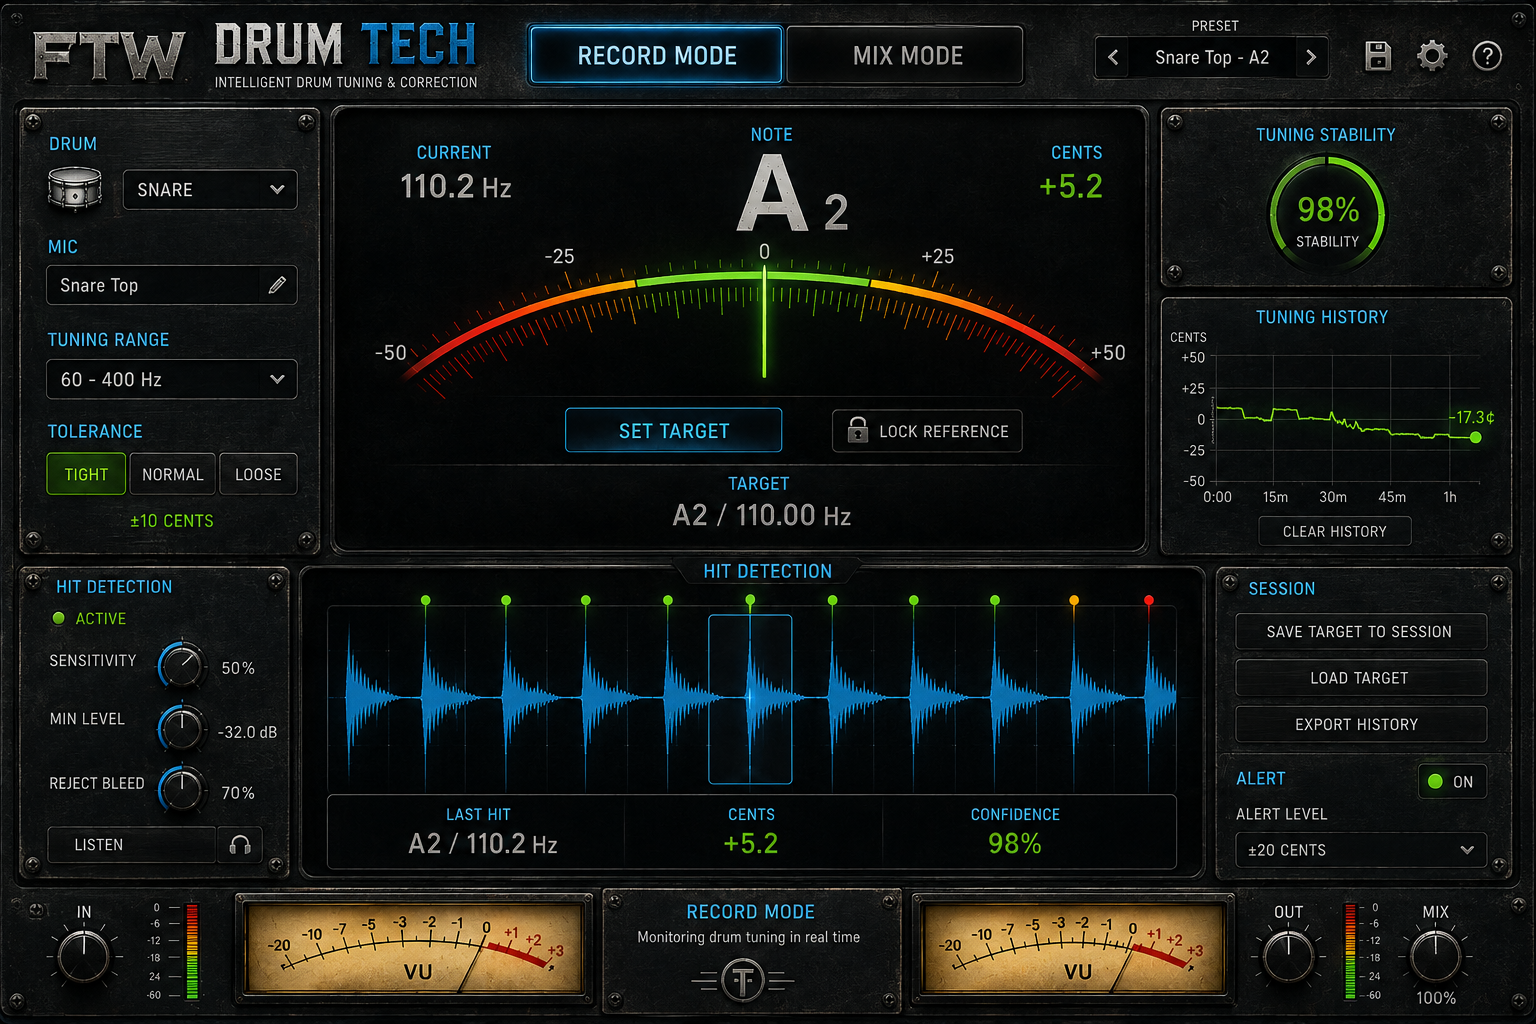Click the MIX knob
Screen dimensions: 1536x1024
(x=1436, y=957)
